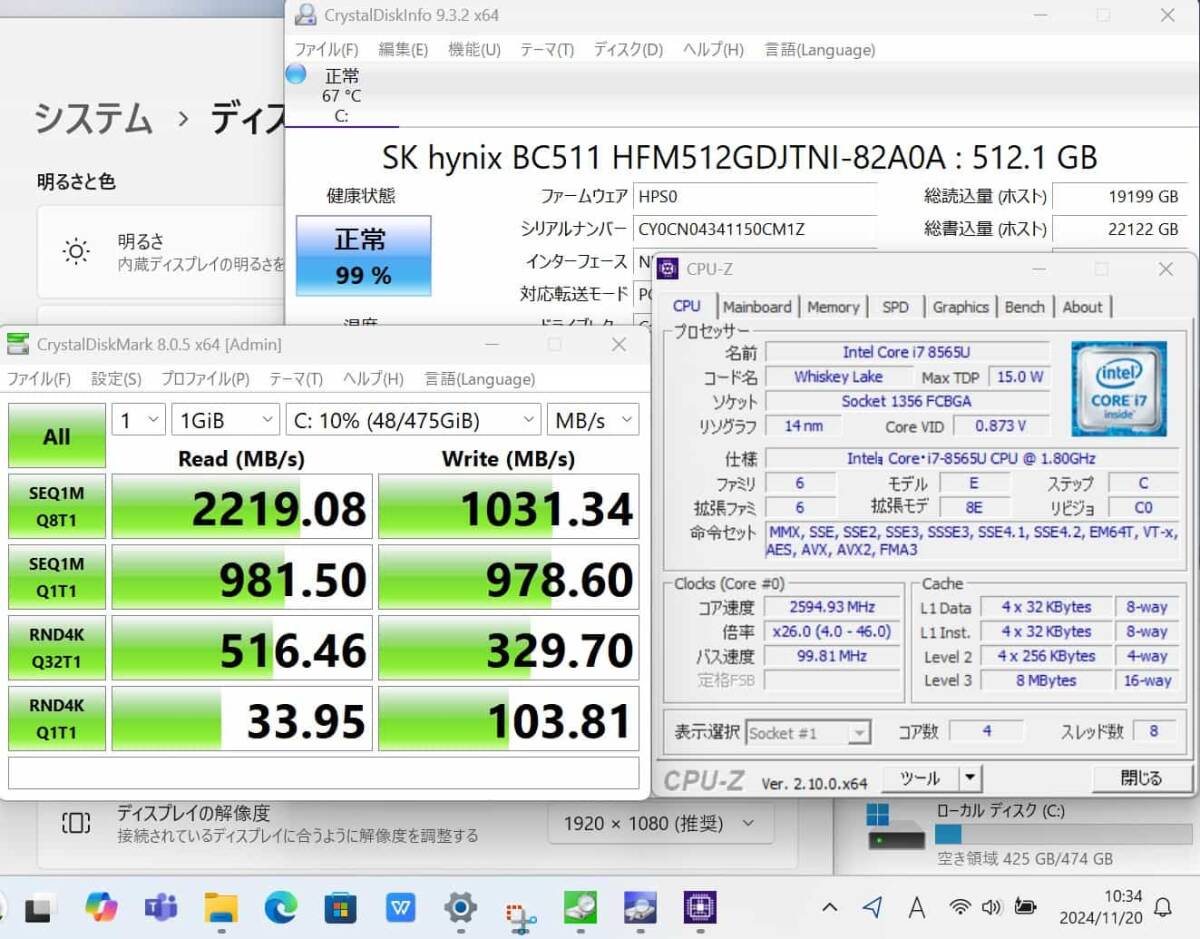Show hidden system tray icons
Viewport: 1200px width, 939px height.
point(829,908)
